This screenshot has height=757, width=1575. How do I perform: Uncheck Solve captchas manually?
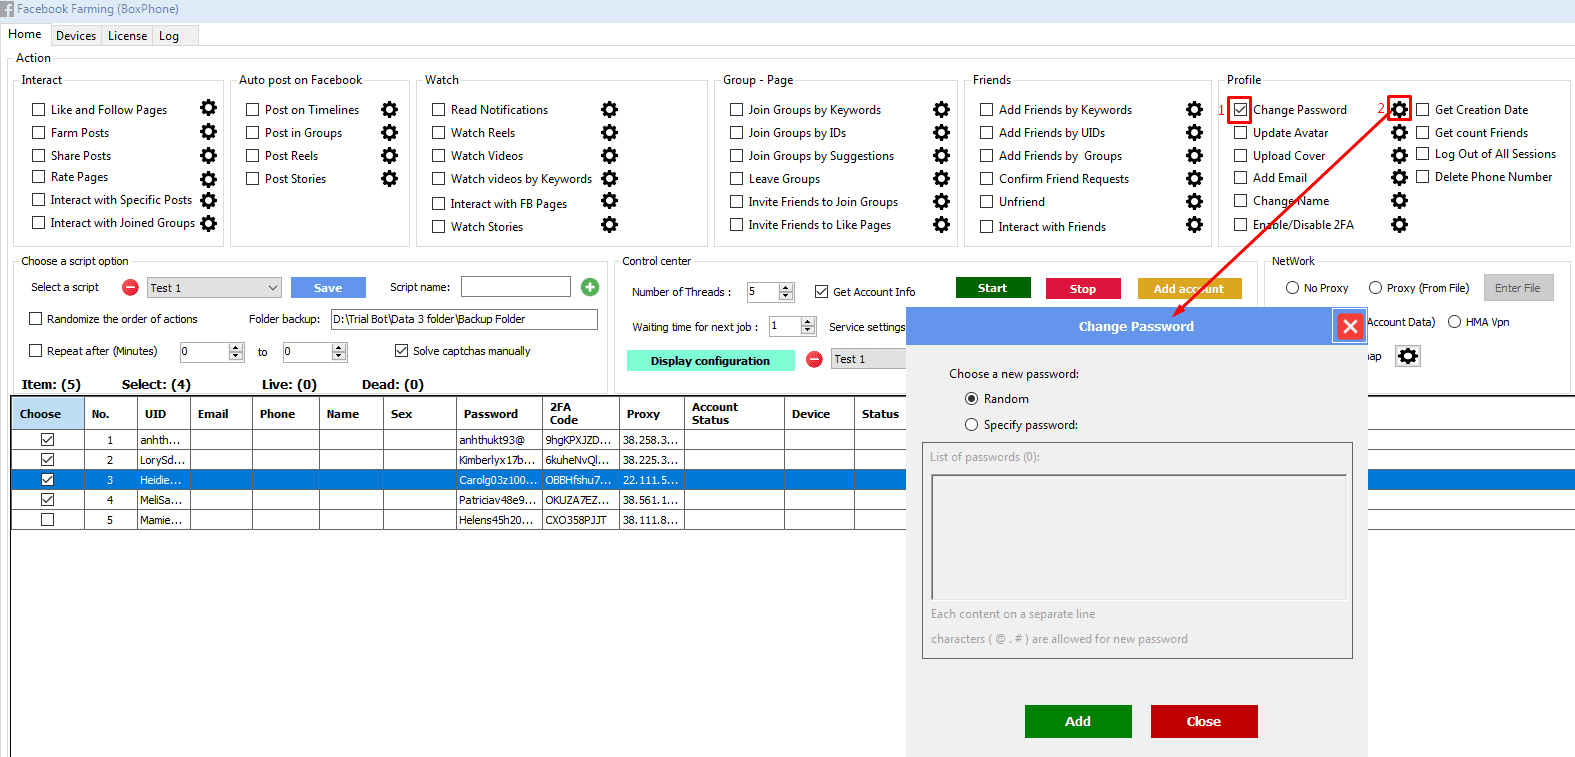pyautogui.click(x=401, y=351)
